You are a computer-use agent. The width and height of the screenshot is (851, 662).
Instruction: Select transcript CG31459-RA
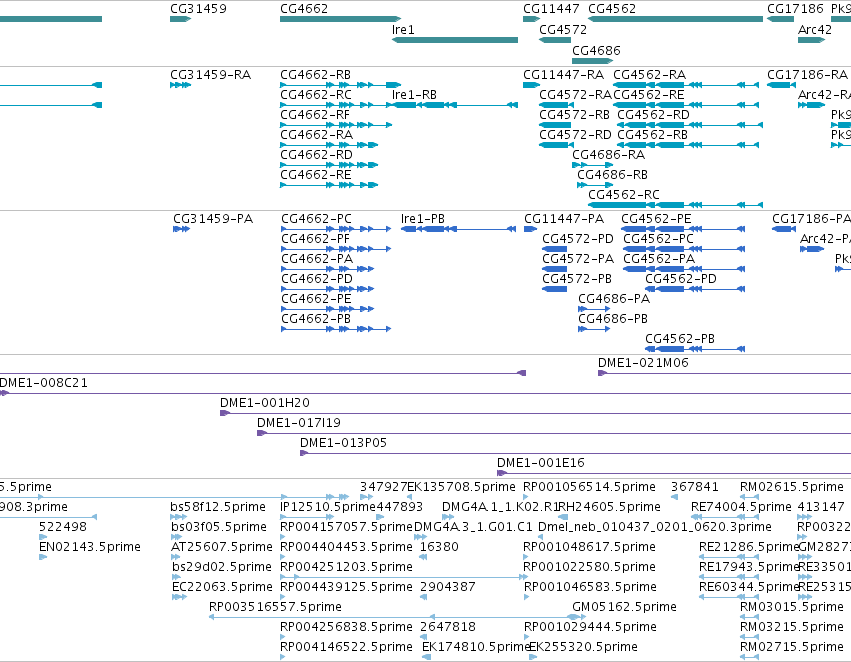pyautogui.click(x=211, y=74)
